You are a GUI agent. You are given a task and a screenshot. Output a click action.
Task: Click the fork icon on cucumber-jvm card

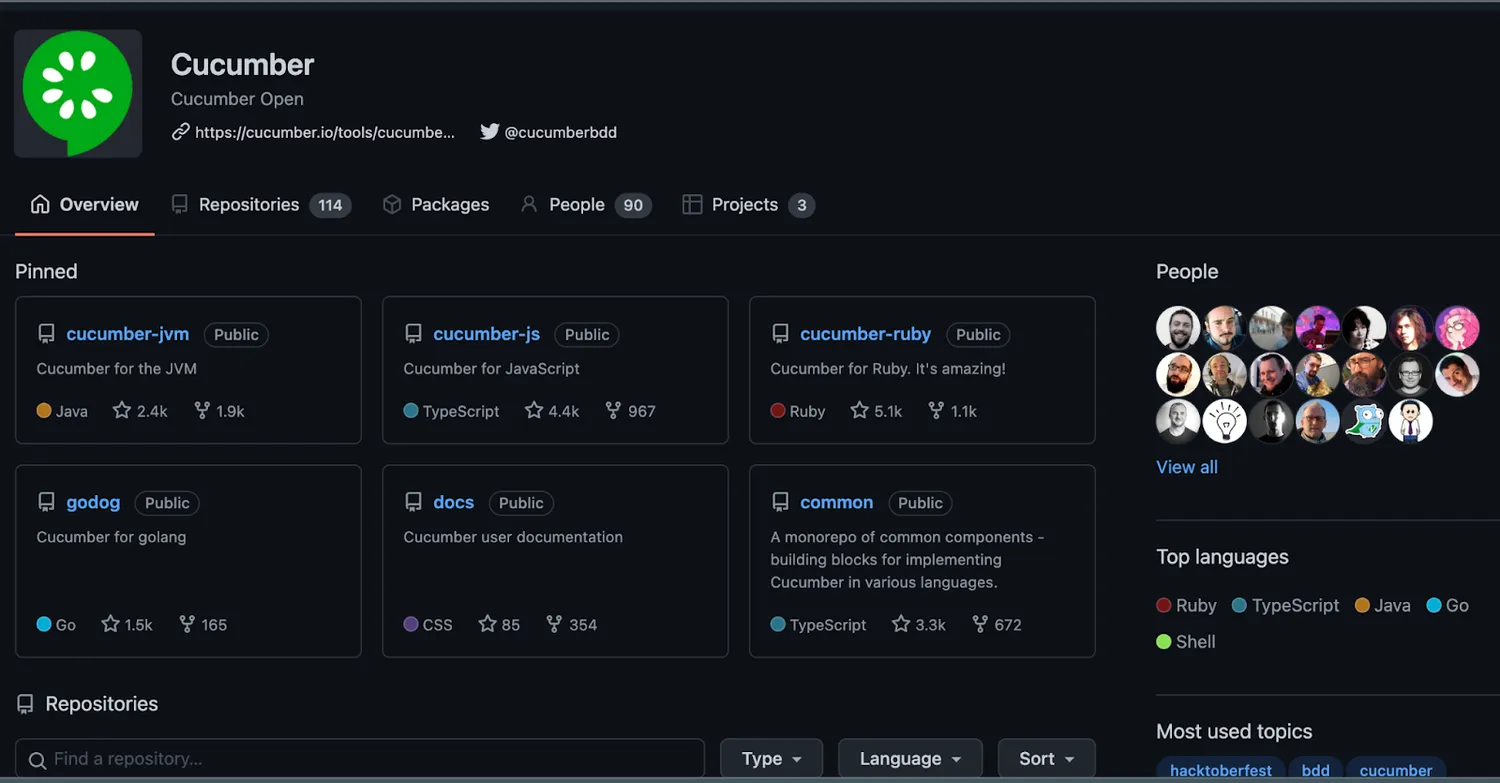pos(202,411)
